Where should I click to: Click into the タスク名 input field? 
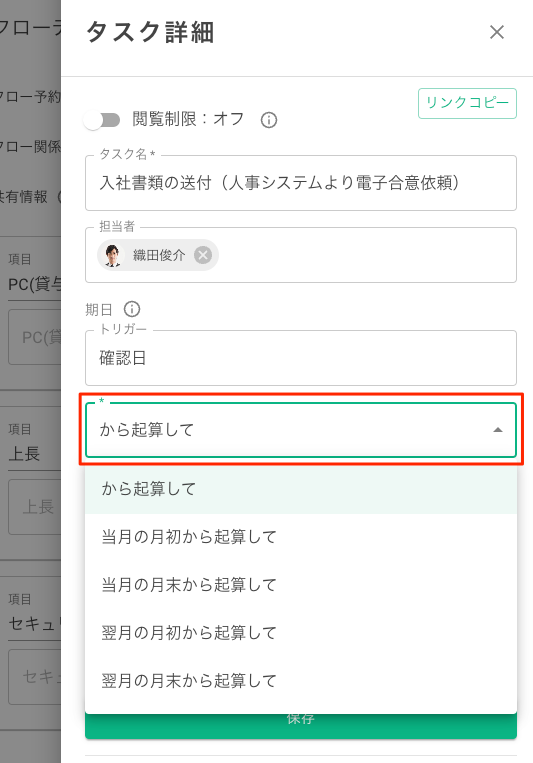coord(300,183)
